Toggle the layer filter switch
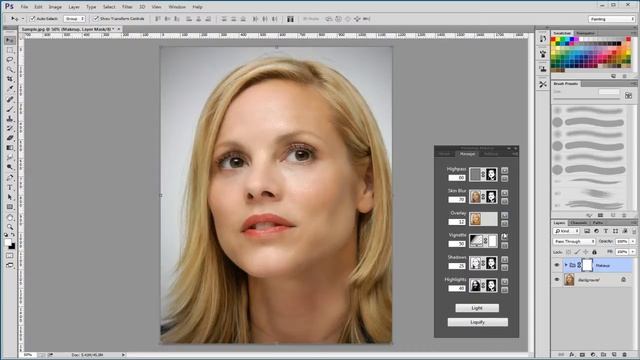The height and width of the screenshot is (360, 640). [x=634, y=231]
